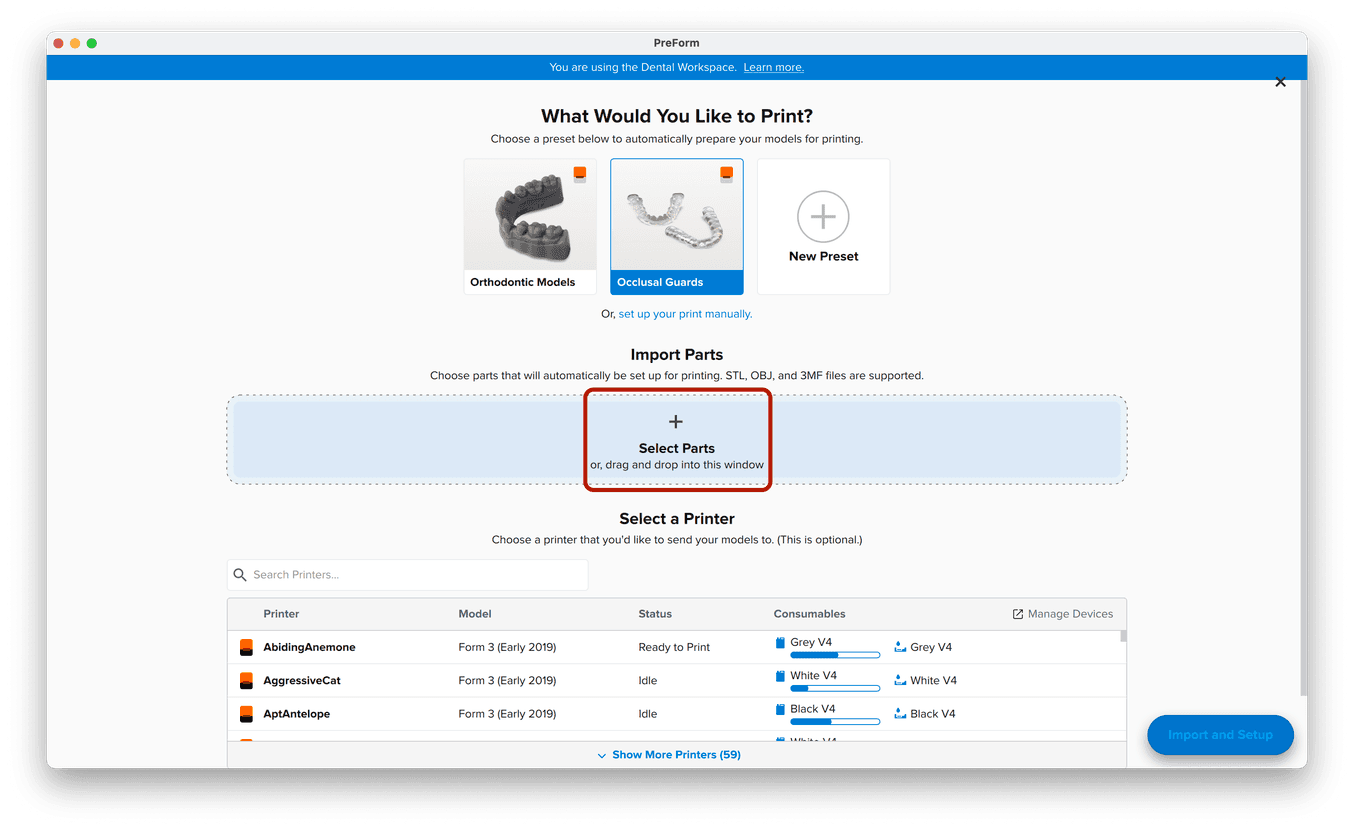The height and width of the screenshot is (830, 1354).
Task: Close the print setup dialog with X
Action: tap(1280, 82)
